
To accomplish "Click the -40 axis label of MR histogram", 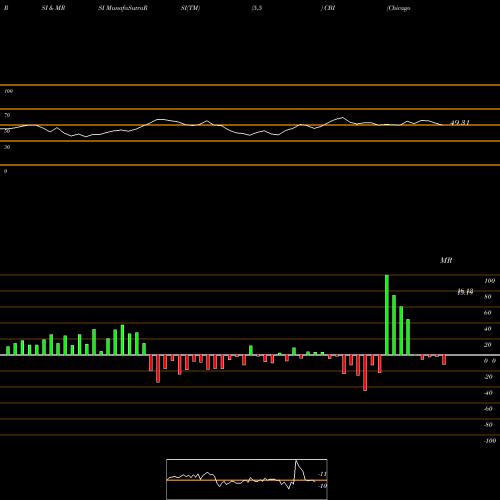I will [x=488, y=393].
